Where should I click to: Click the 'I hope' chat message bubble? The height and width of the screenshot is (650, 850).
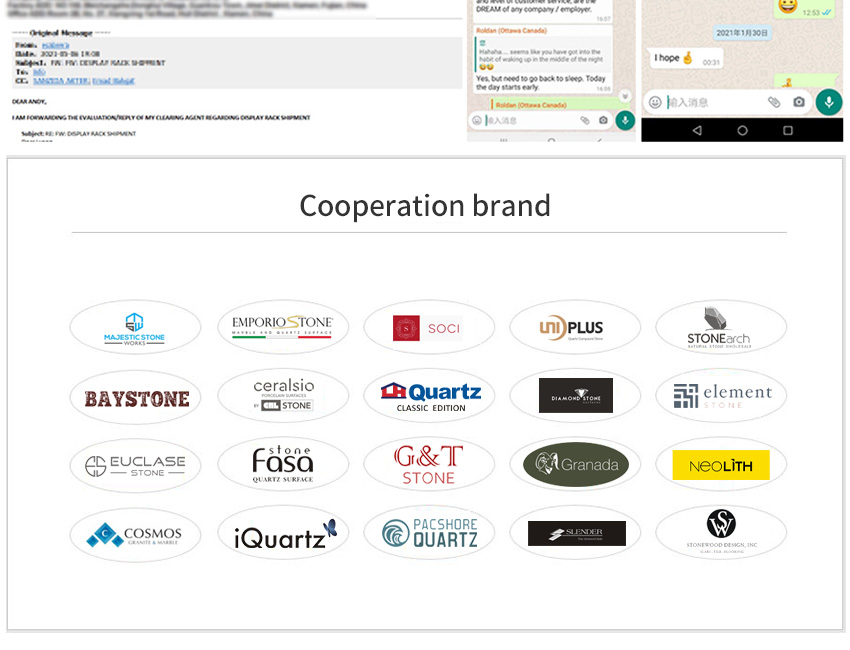click(x=686, y=58)
